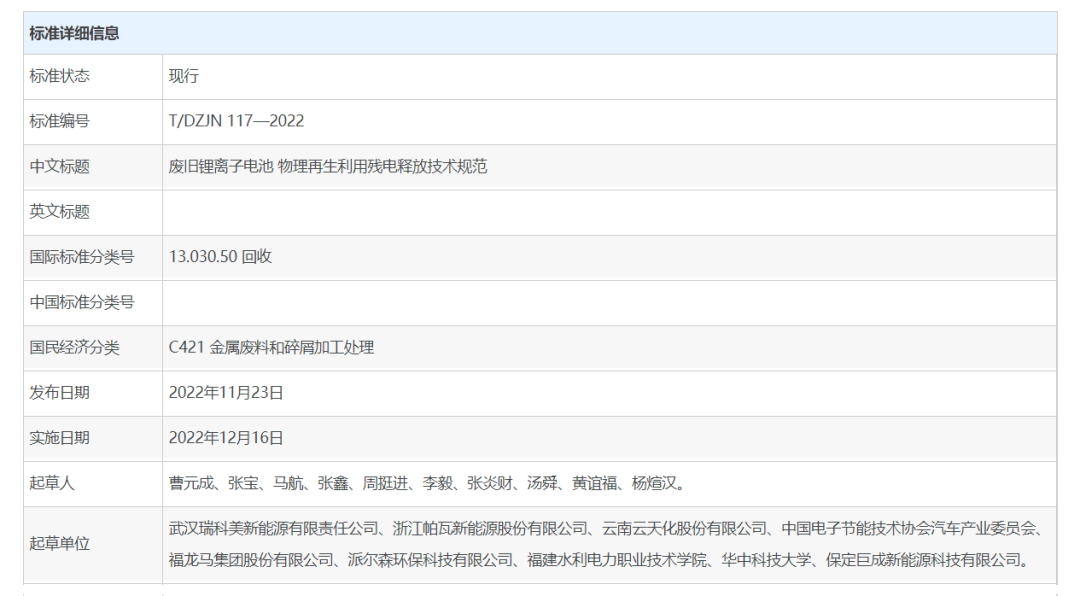The width and height of the screenshot is (1080, 596).
Task: Select the drafter names list starting 曹元成
Action: point(427,483)
